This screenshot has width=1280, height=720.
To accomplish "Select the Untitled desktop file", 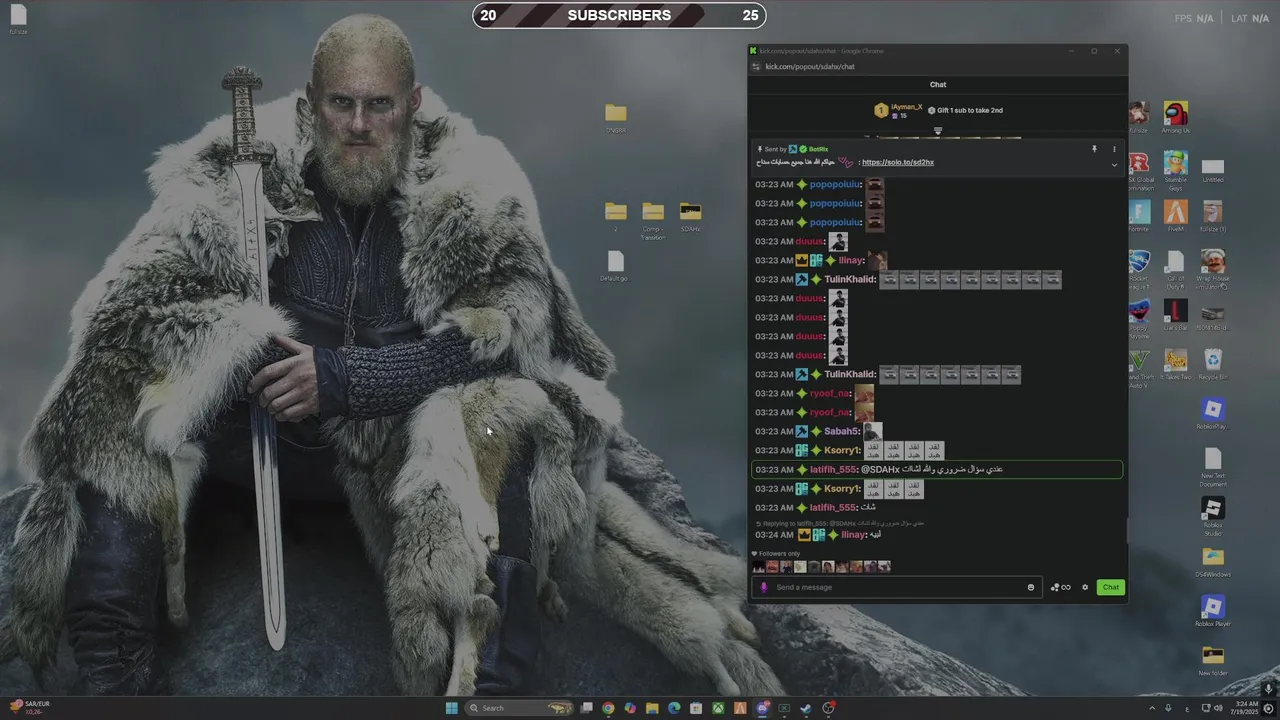I will pos(1213,170).
